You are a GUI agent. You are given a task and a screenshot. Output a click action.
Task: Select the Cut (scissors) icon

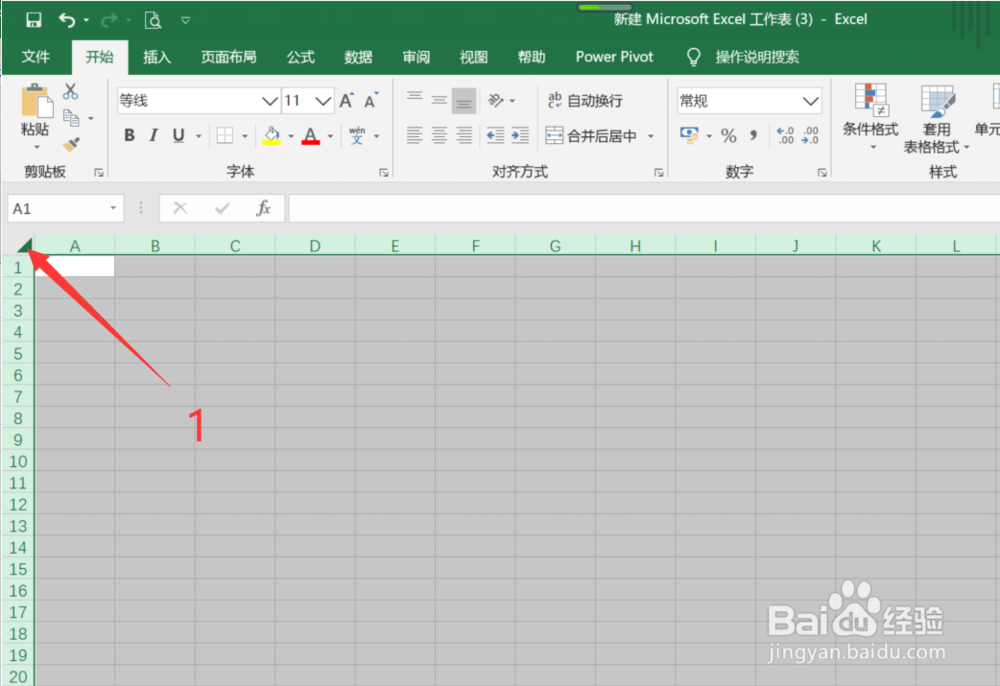tap(71, 90)
